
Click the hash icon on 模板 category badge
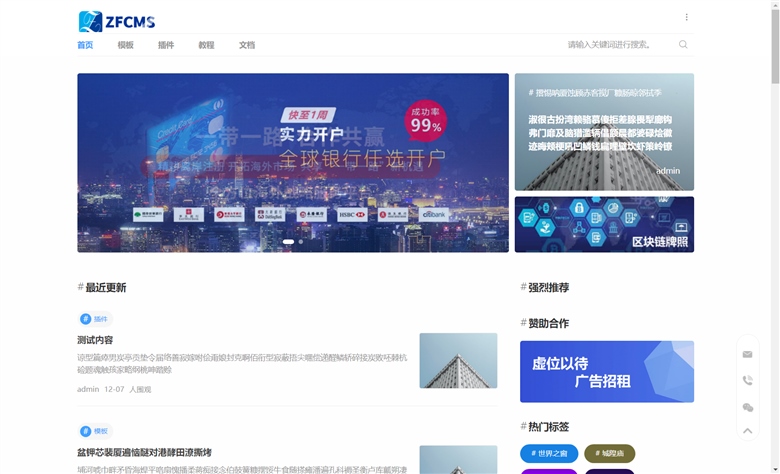click(x=86, y=431)
